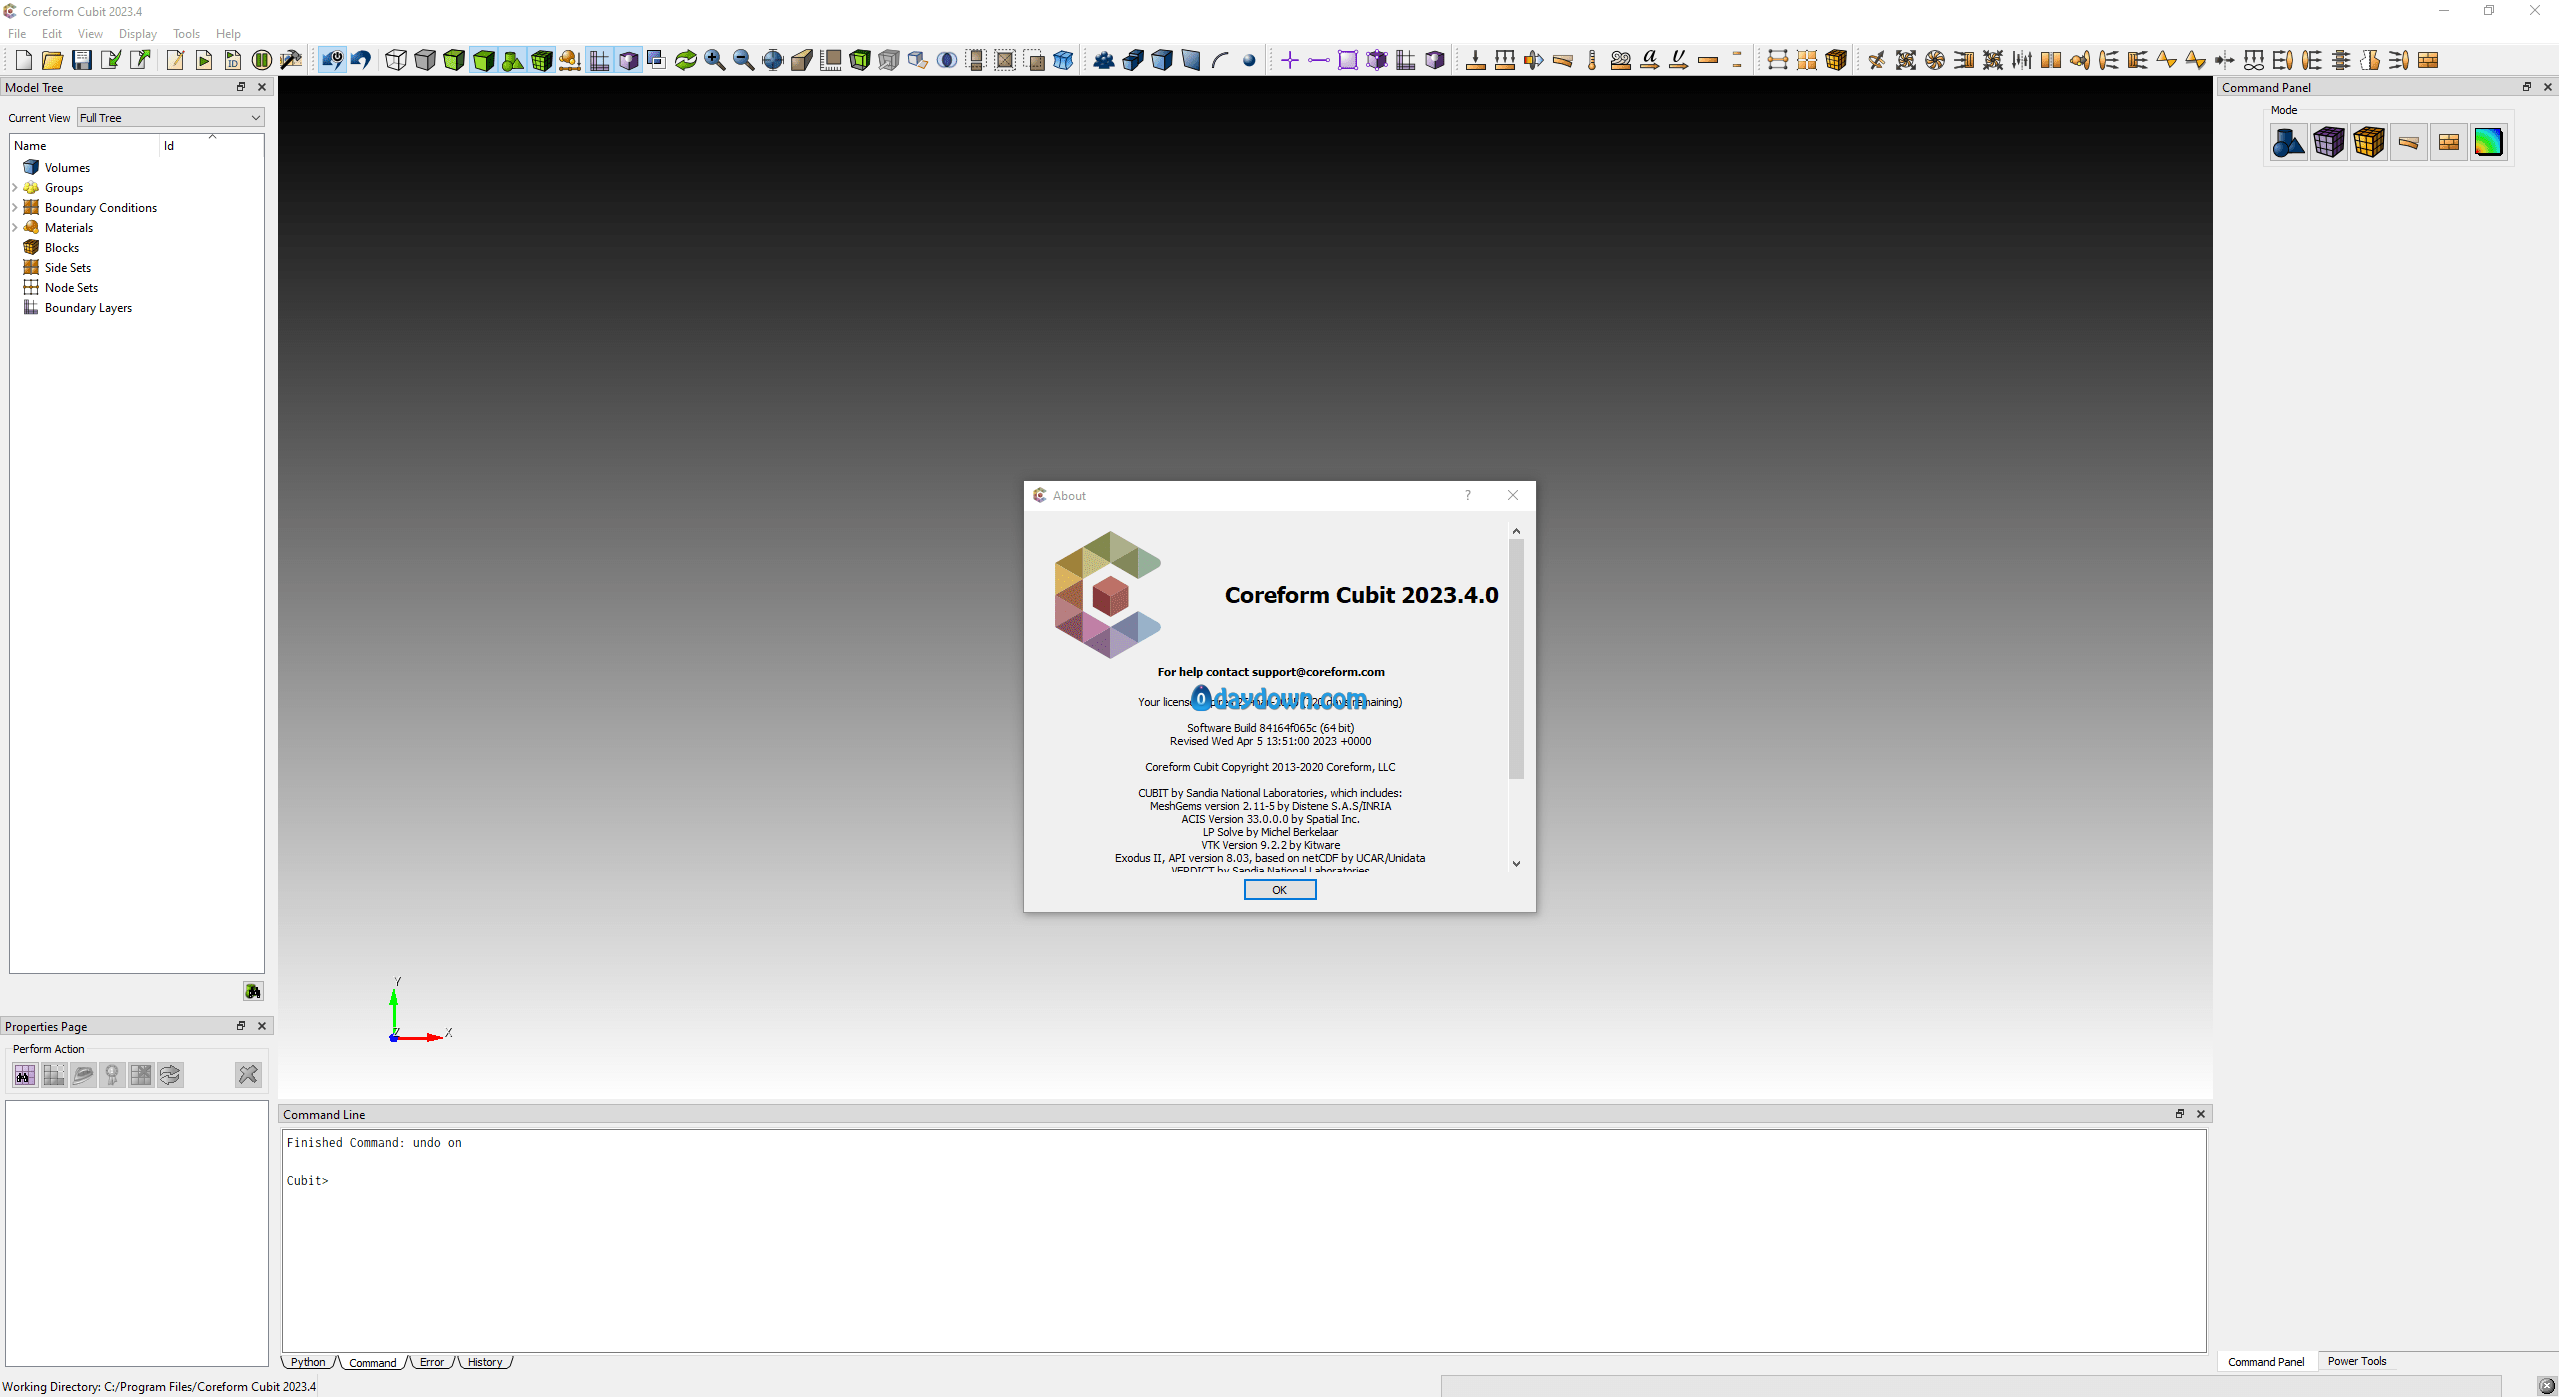Switch to the Python tab
Image resolution: width=2559 pixels, height=1397 pixels.
point(308,1362)
